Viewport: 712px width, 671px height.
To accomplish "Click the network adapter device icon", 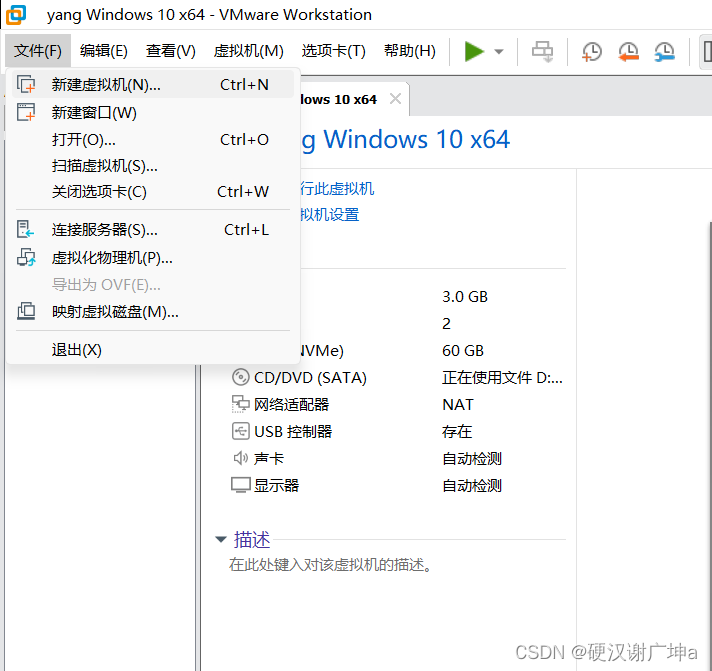I will [x=240, y=404].
